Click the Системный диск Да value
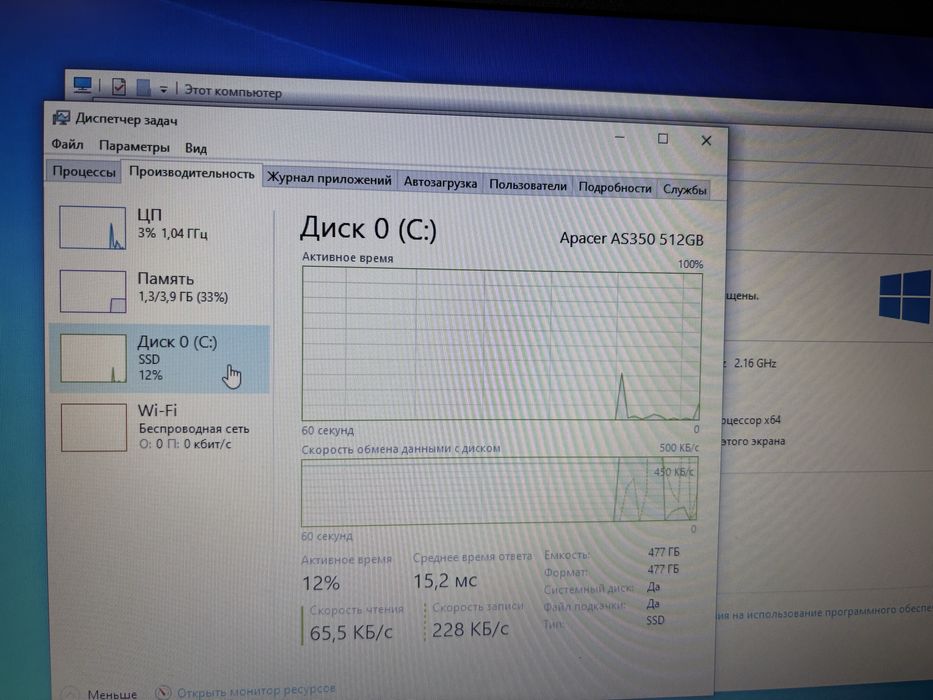This screenshot has width=933, height=700. [653, 586]
